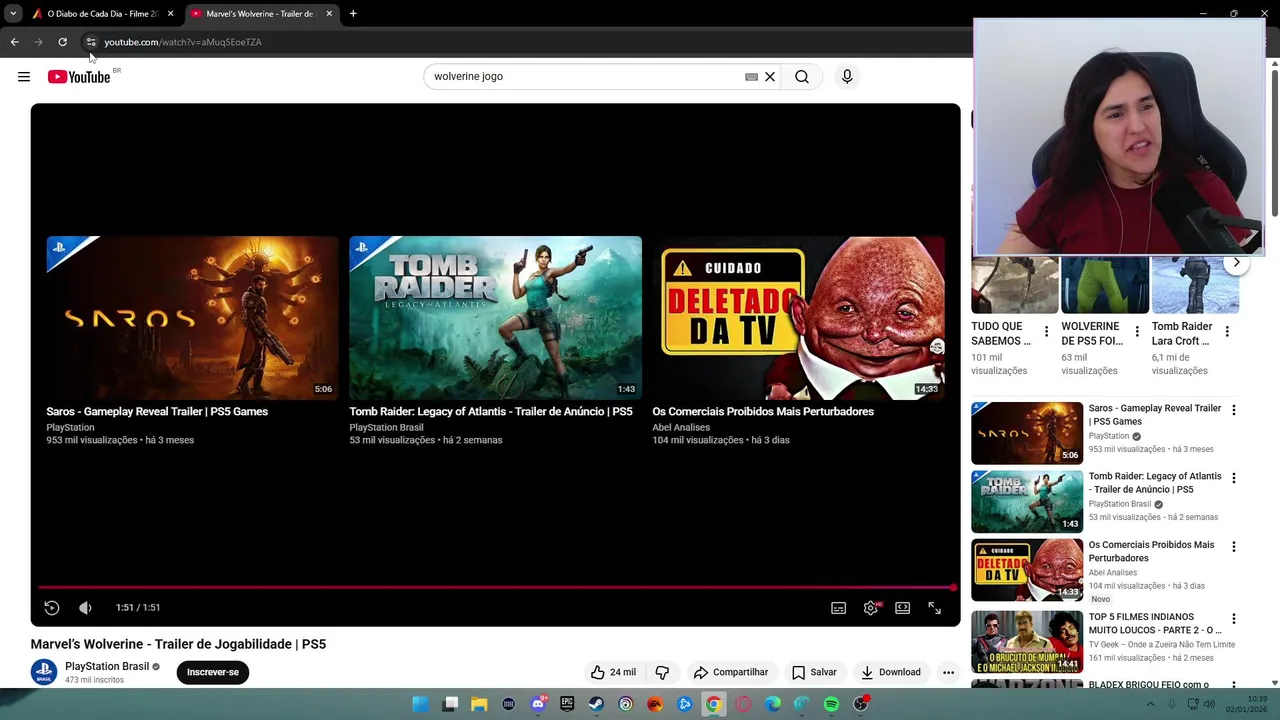Screen dimensions: 1280x720
Task: Clear the search text with the X icon
Action: click(x=770, y=76)
